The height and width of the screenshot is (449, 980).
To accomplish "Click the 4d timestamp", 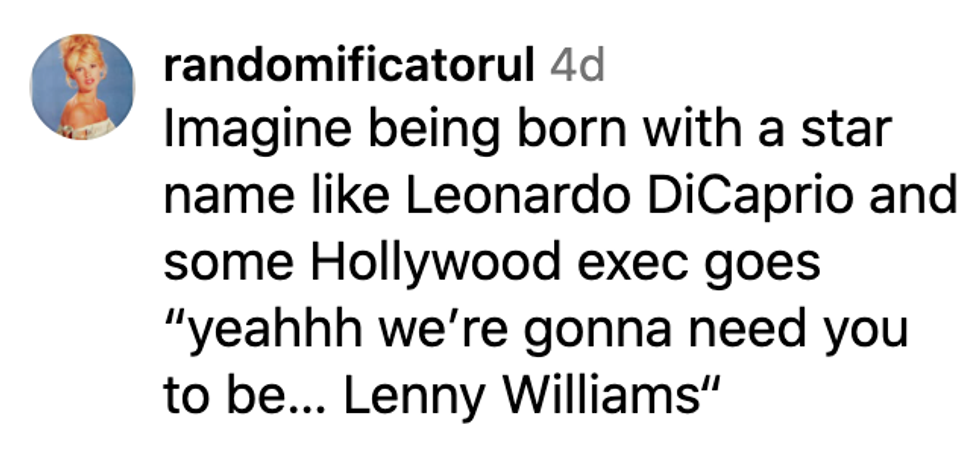I will click(x=577, y=65).
